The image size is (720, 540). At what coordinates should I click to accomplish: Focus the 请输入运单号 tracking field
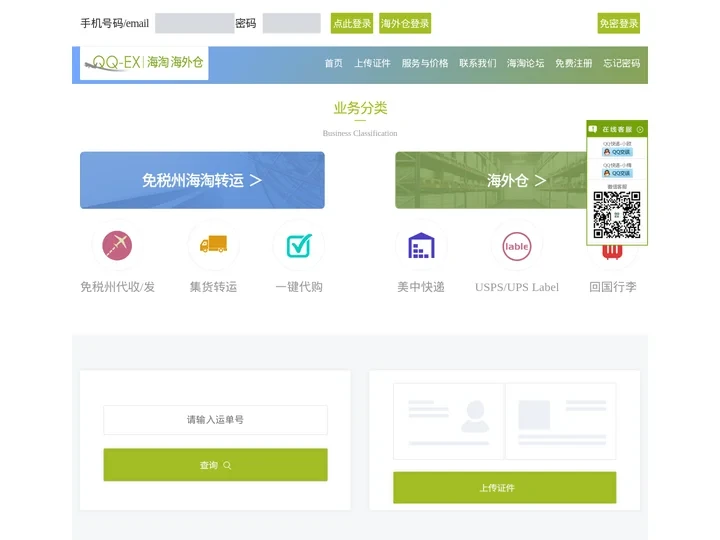215,420
